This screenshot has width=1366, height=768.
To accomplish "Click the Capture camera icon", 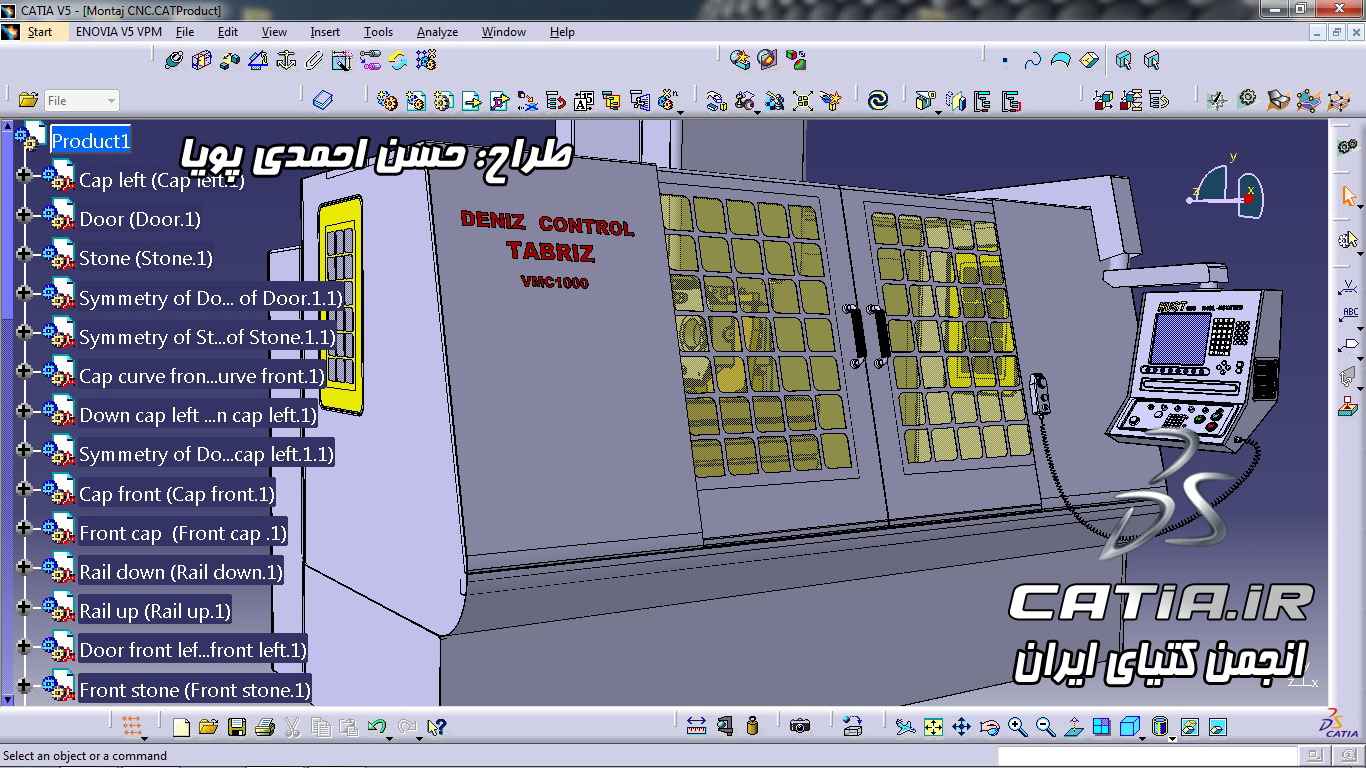I will click(x=800, y=727).
